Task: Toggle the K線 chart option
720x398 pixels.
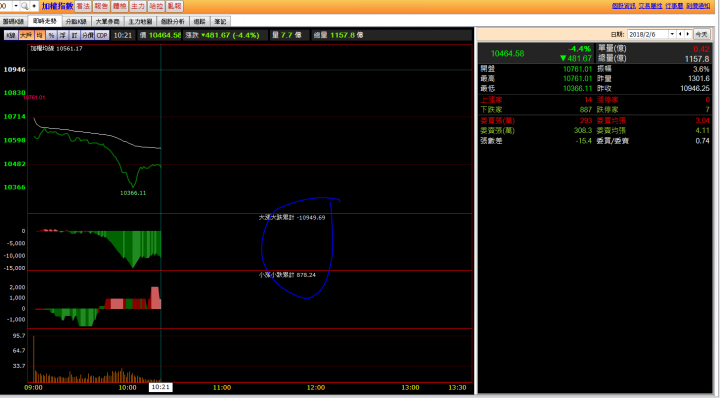Action: [11, 35]
